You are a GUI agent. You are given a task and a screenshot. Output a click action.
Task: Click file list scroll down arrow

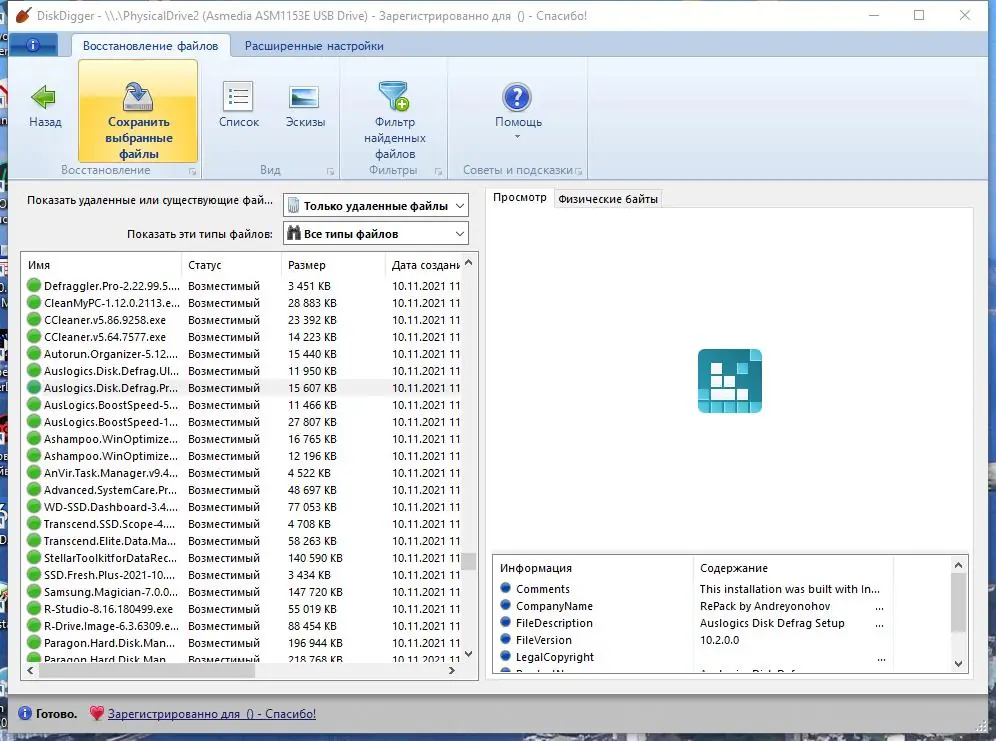click(x=469, y=654)
